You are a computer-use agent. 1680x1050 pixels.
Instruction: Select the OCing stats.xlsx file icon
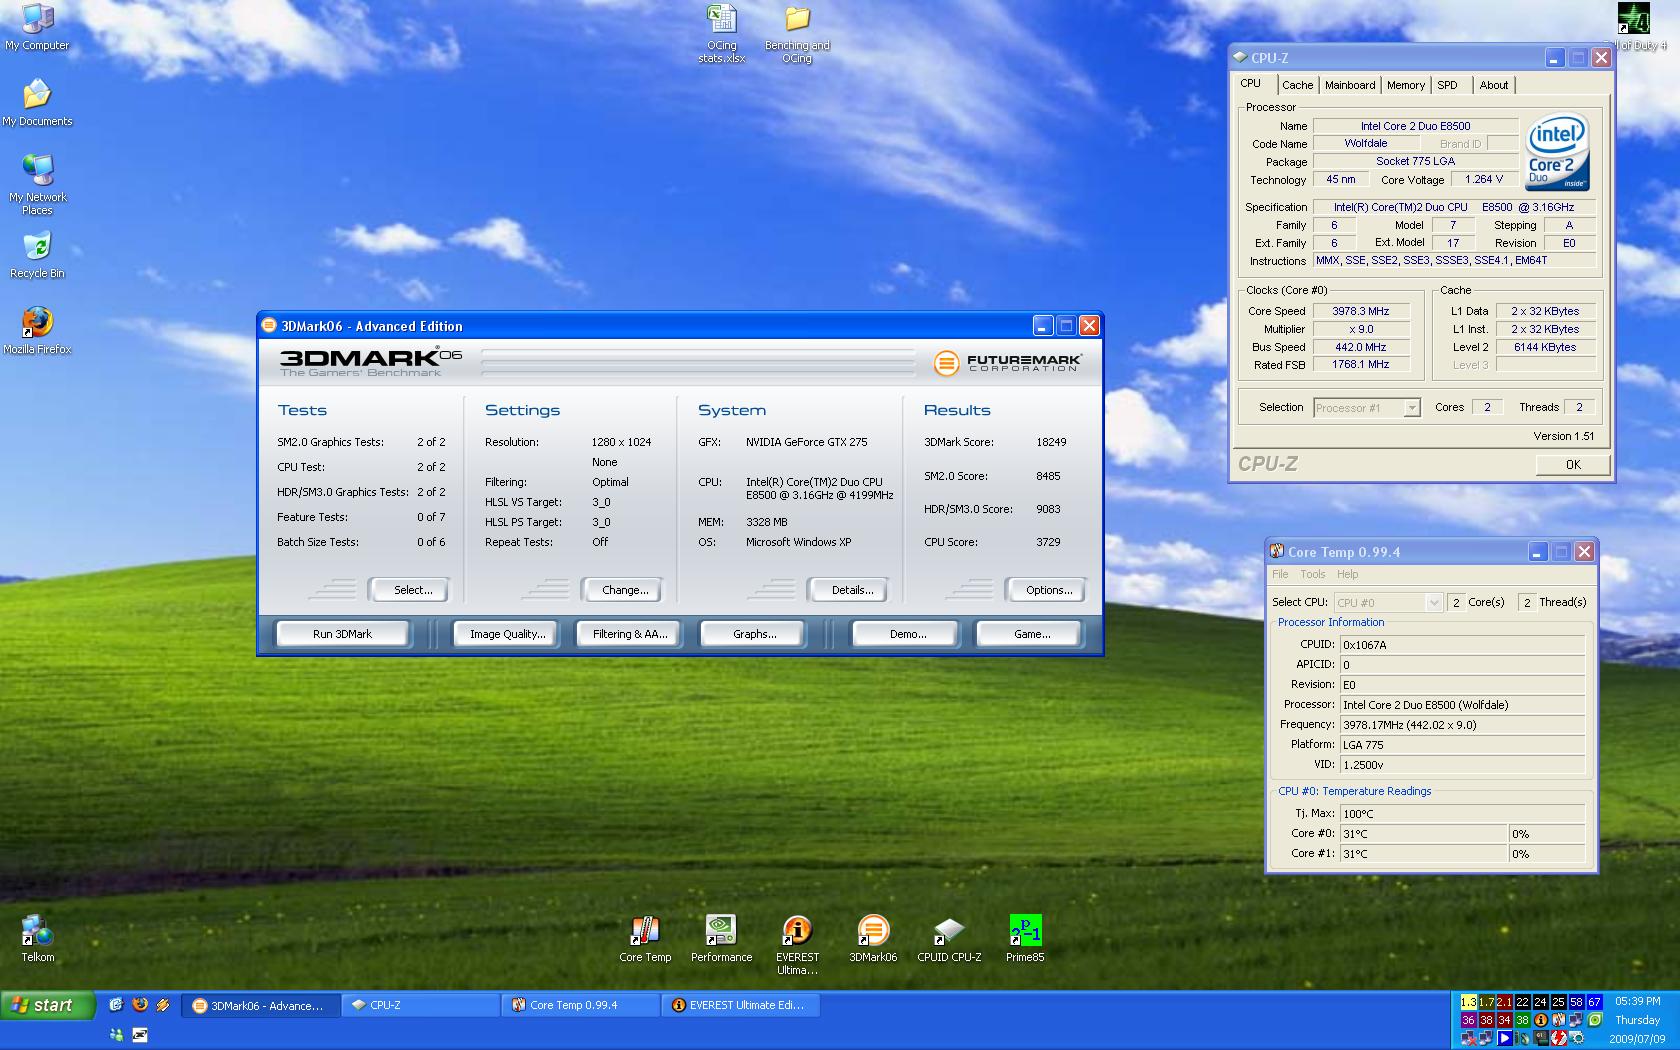pos(721,33)
